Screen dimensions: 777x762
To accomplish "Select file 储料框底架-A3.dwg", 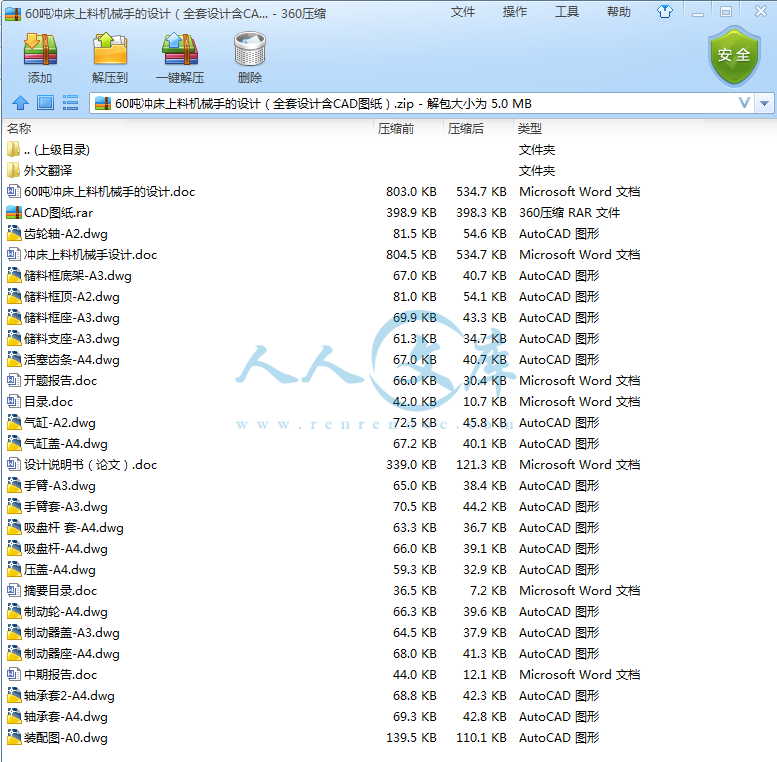I will 78,275.
